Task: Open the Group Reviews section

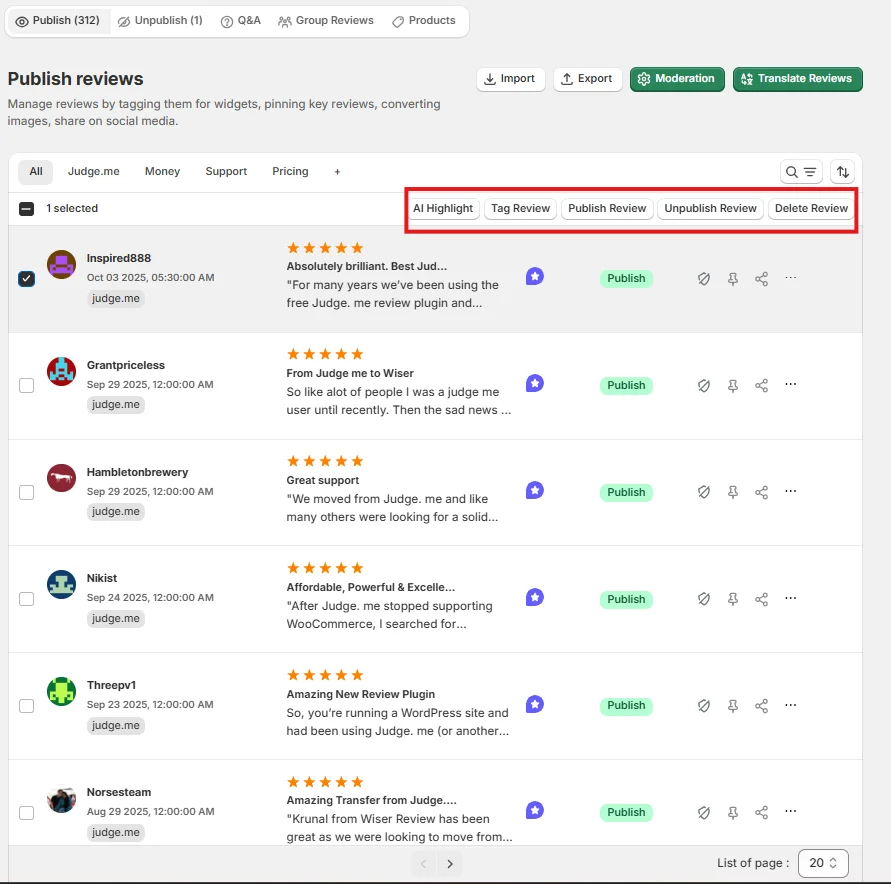Action: 325,19
